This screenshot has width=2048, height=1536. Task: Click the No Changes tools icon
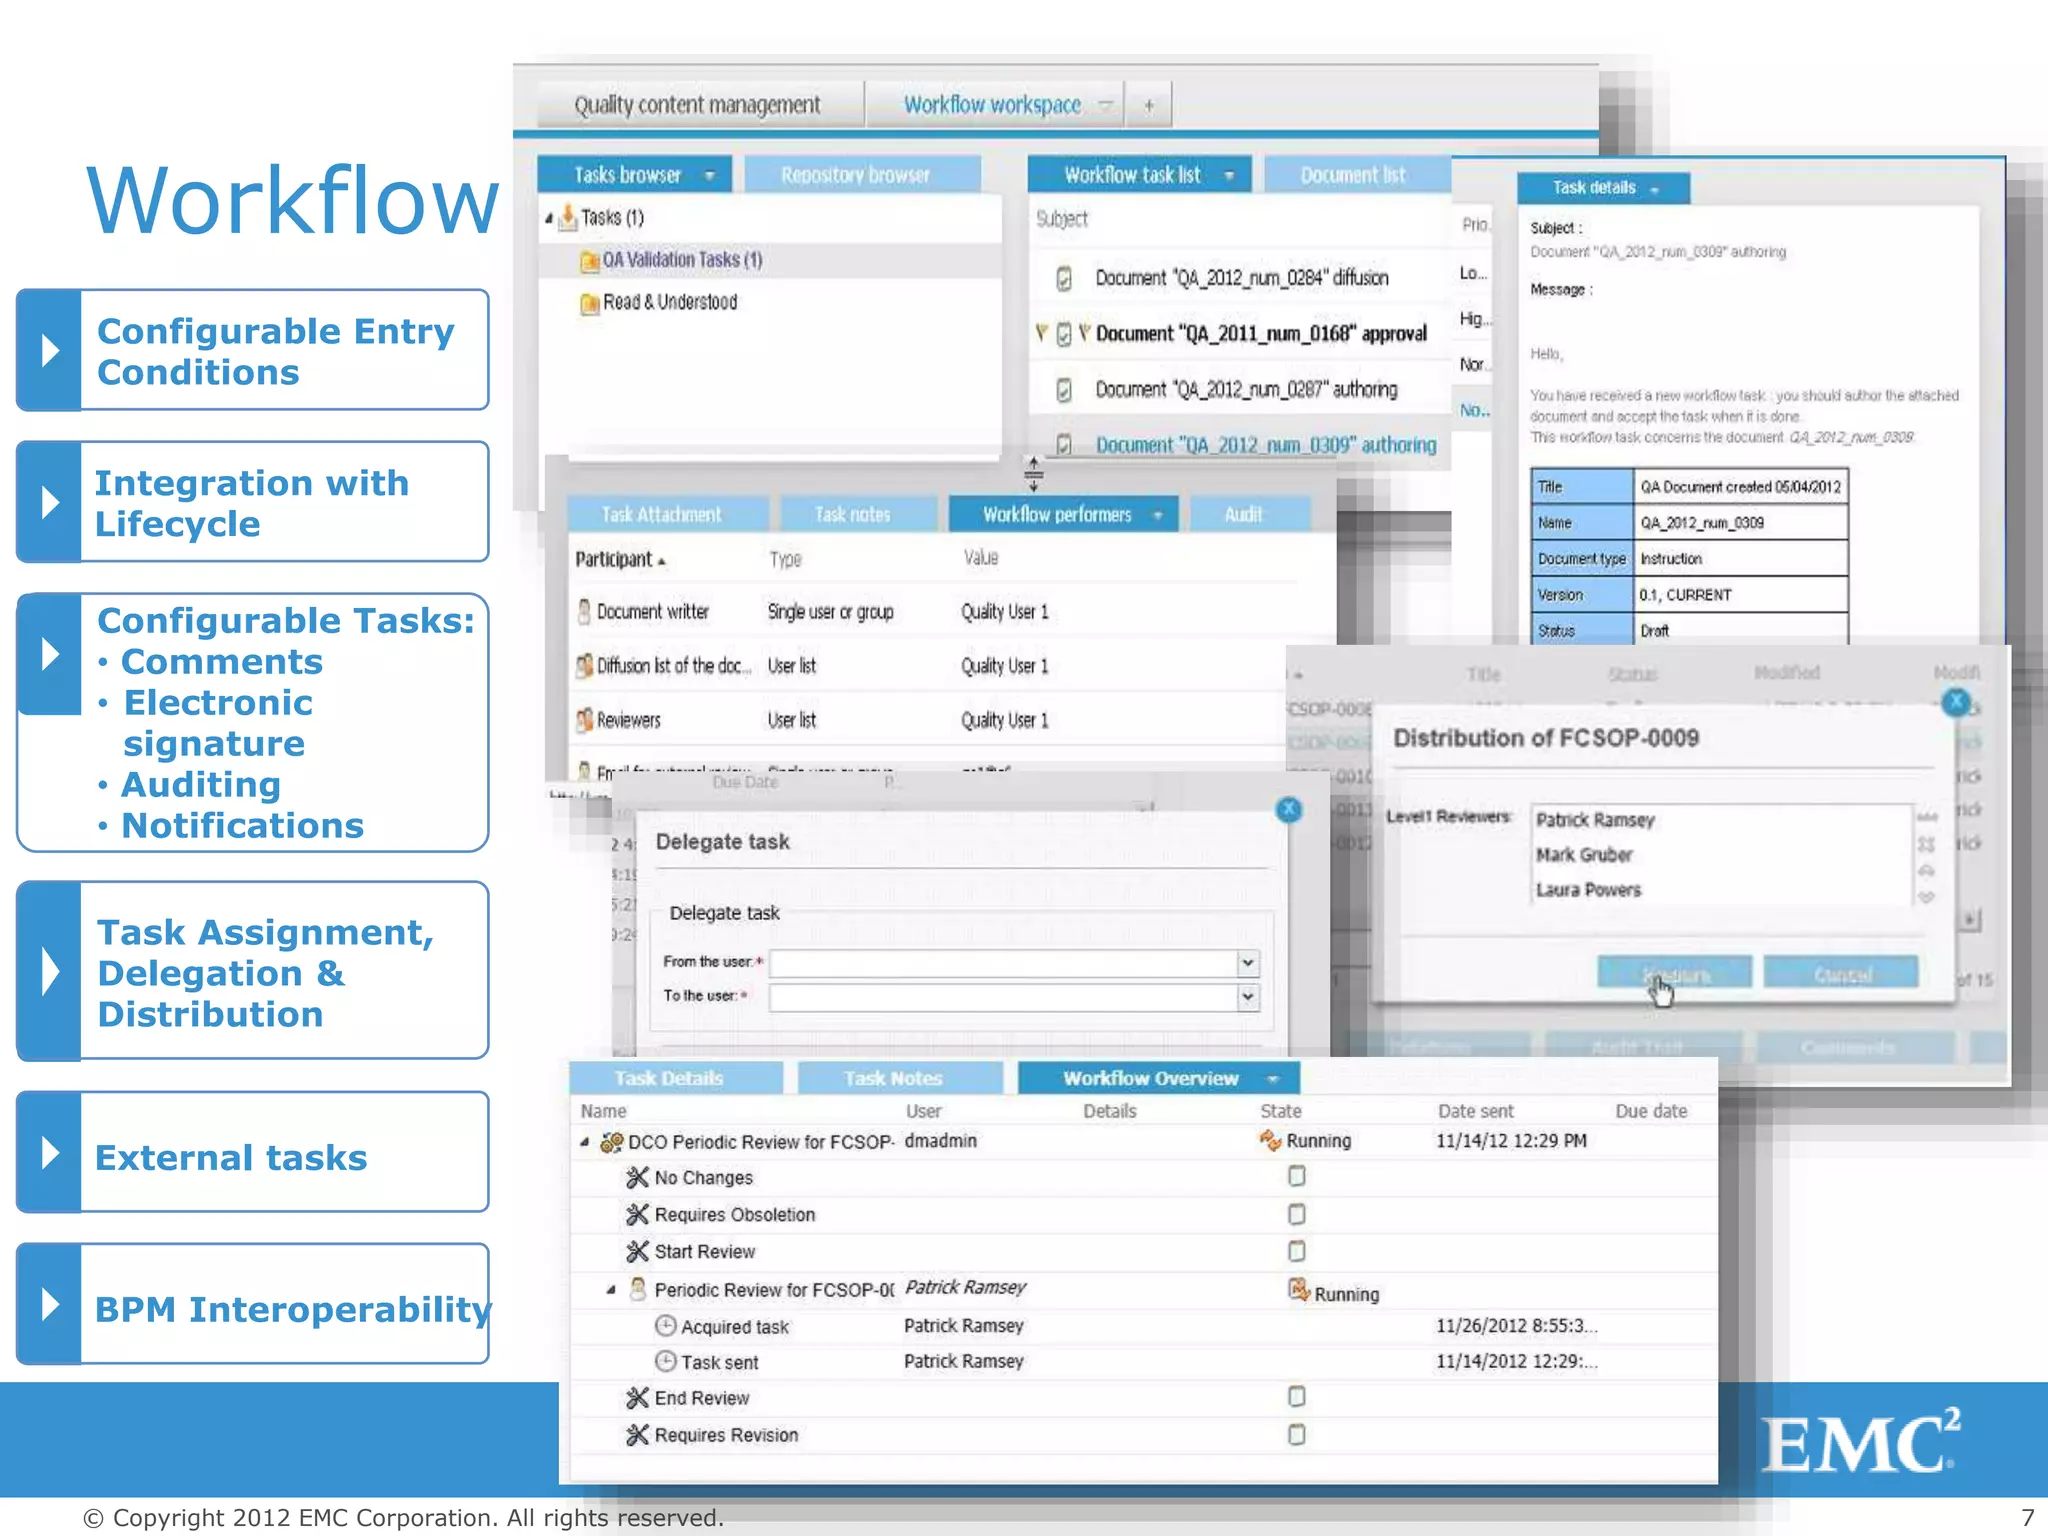coord(637,1178)
